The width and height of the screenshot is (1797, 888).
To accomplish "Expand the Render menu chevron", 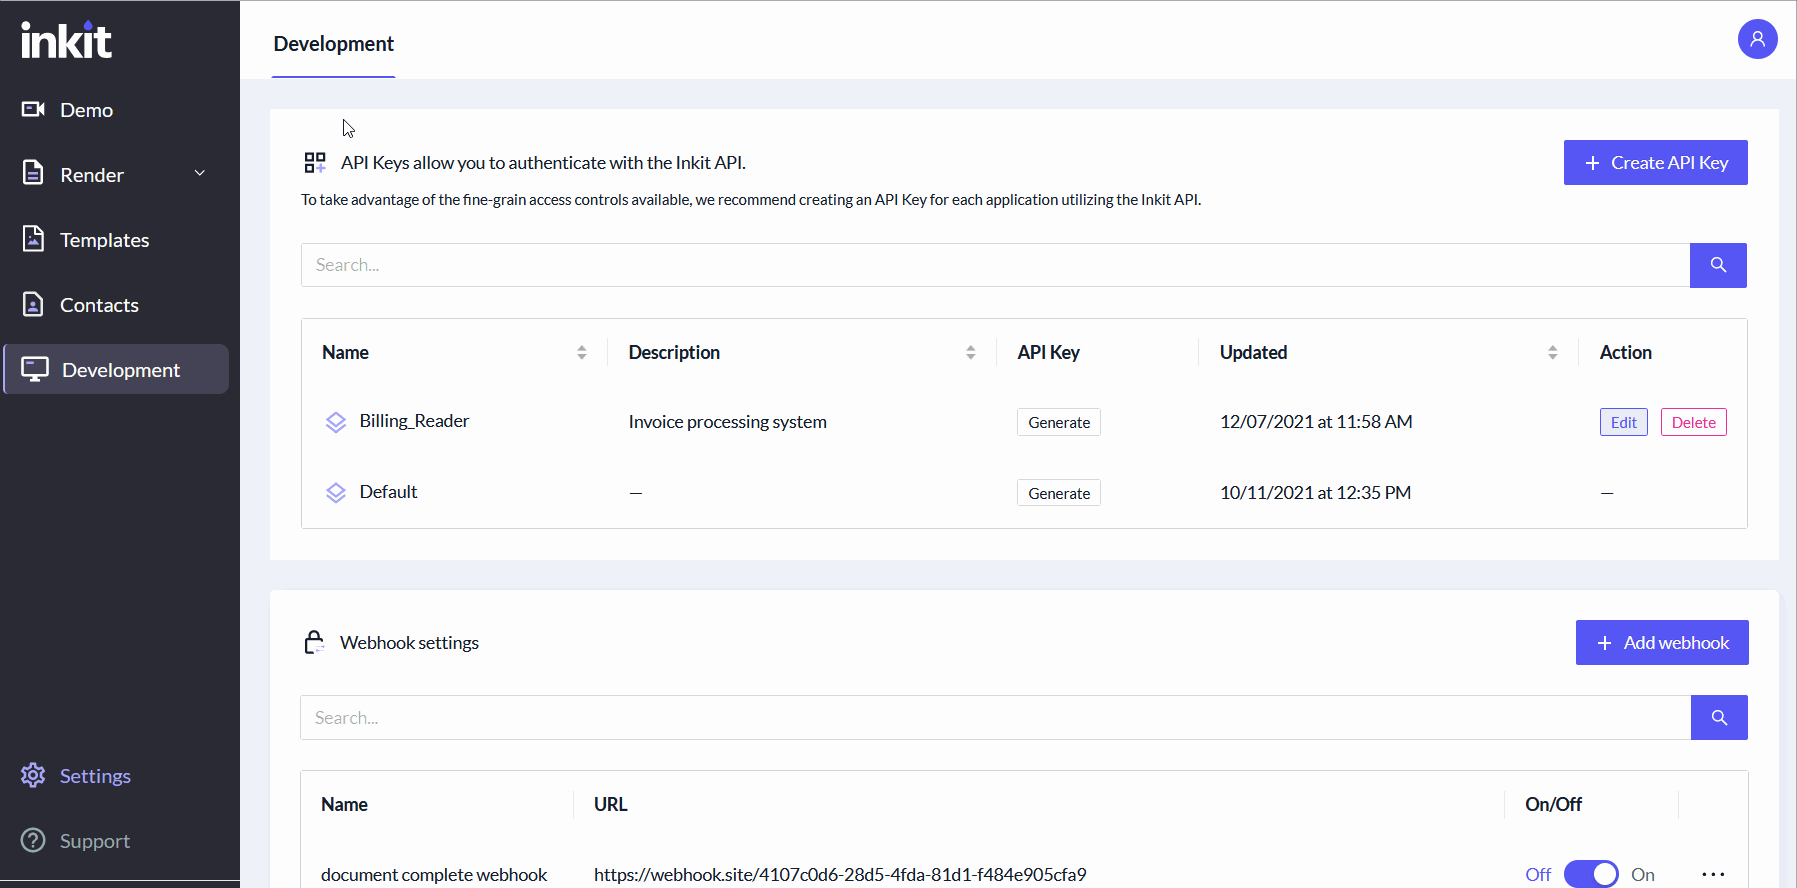I will click(x=200, y=173).
